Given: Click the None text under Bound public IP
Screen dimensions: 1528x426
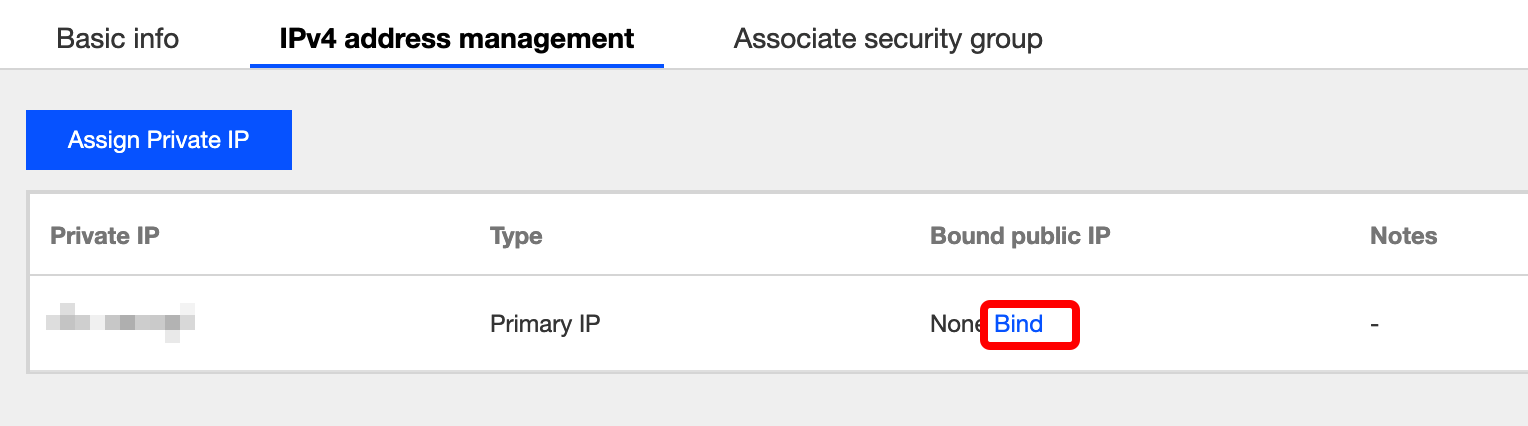Looking at the screenshot, I should tap(955, 324).
